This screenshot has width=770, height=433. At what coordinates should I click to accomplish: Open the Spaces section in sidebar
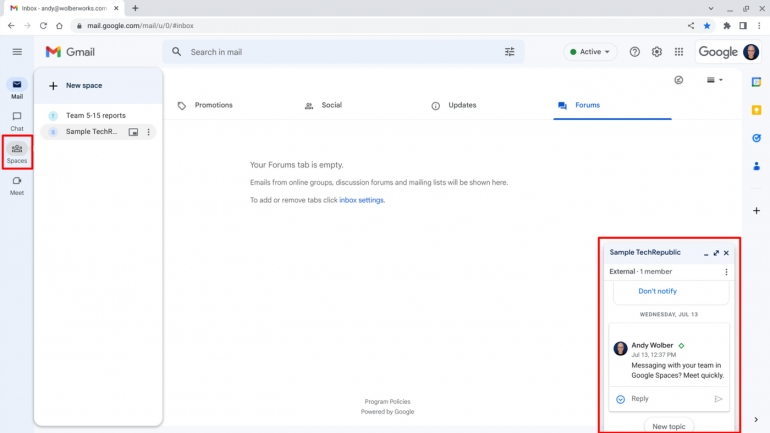click(17, 152)
